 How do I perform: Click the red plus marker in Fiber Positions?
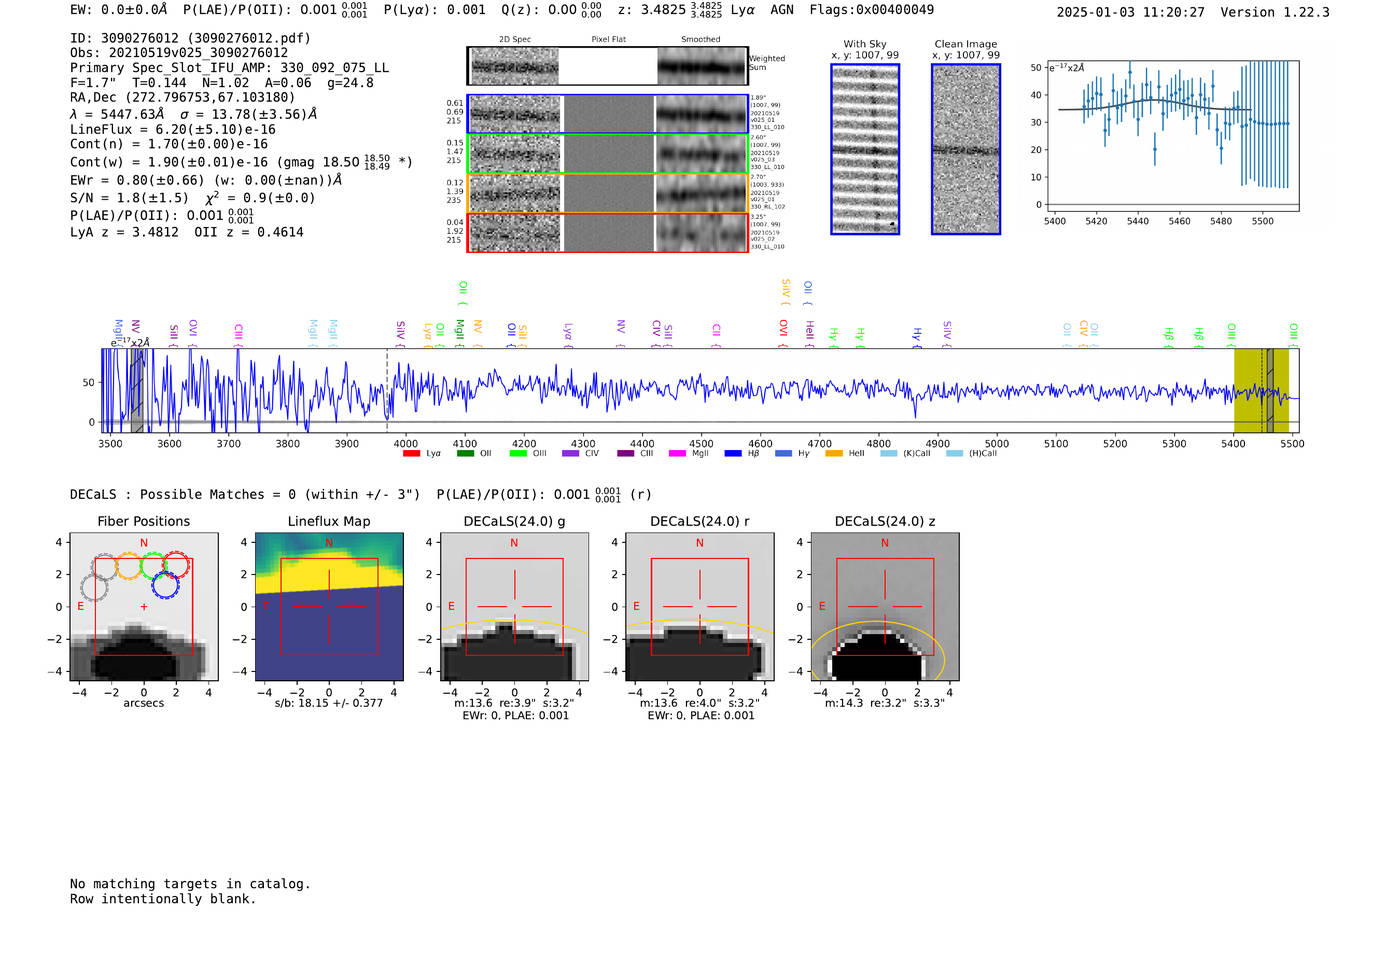(x=144, y=607)
